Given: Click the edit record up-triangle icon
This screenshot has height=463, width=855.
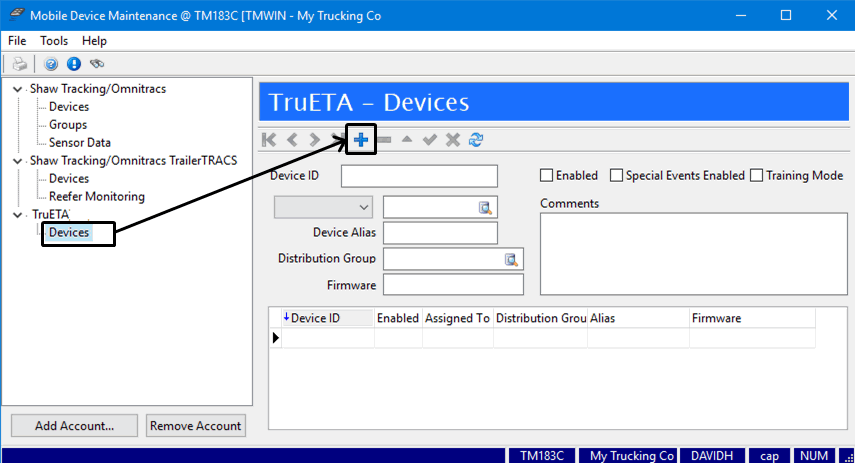Looking at the screenshot, I should pos(407,140).
